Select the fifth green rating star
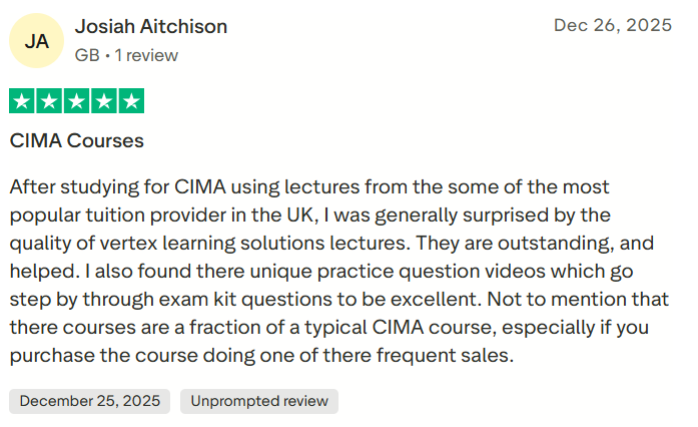 point(131,101)
